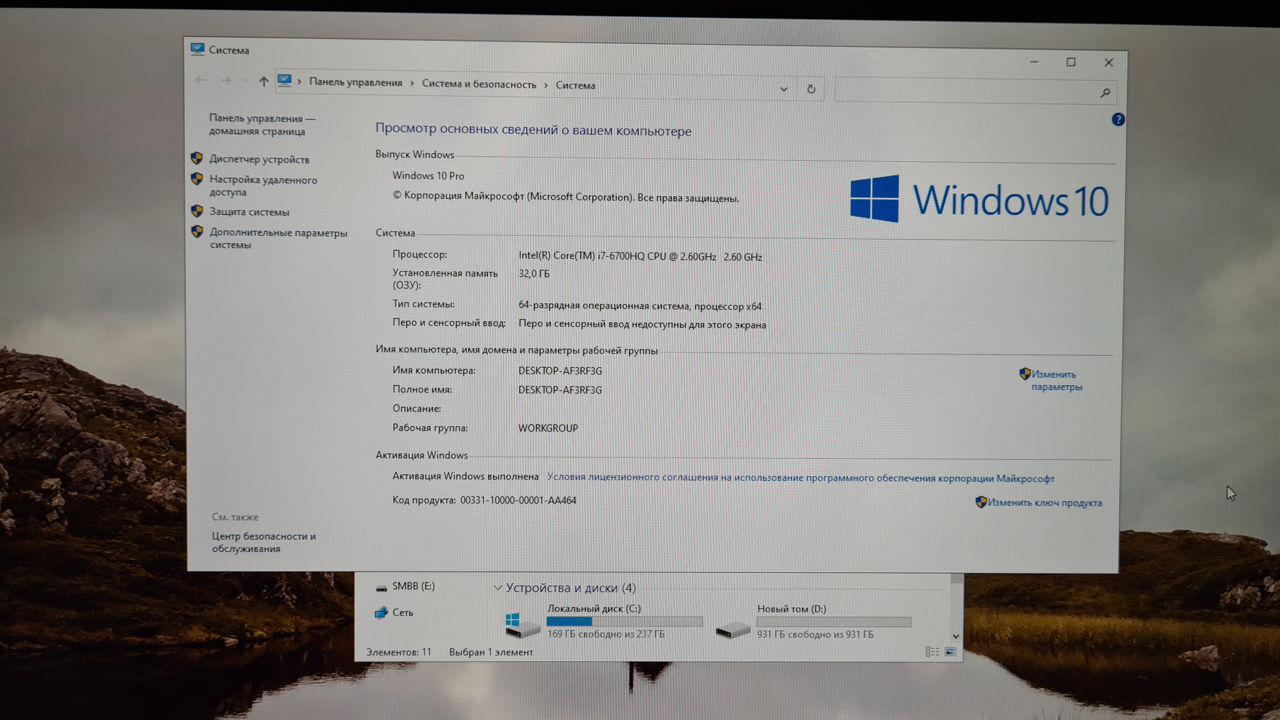Image resolution: width=1280 pixels, height=720 pixels.
Task: Click WORKGROUP value text
Action: click(548, 428)
